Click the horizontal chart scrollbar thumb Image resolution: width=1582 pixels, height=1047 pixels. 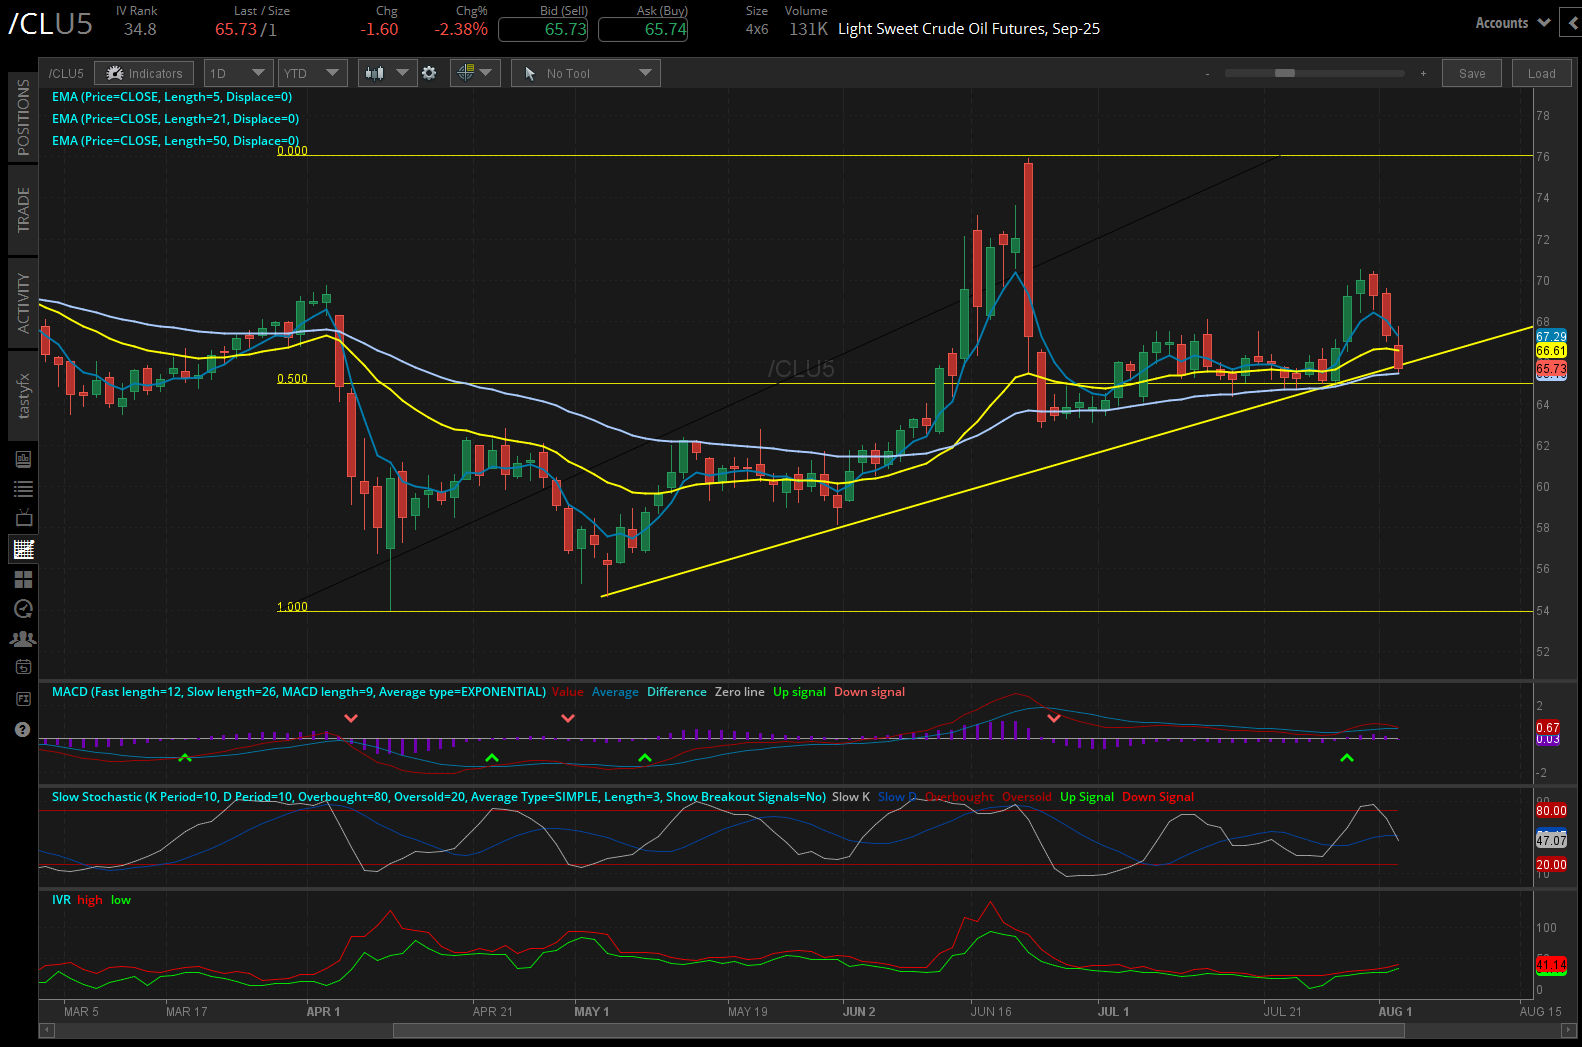(899, 1030)
